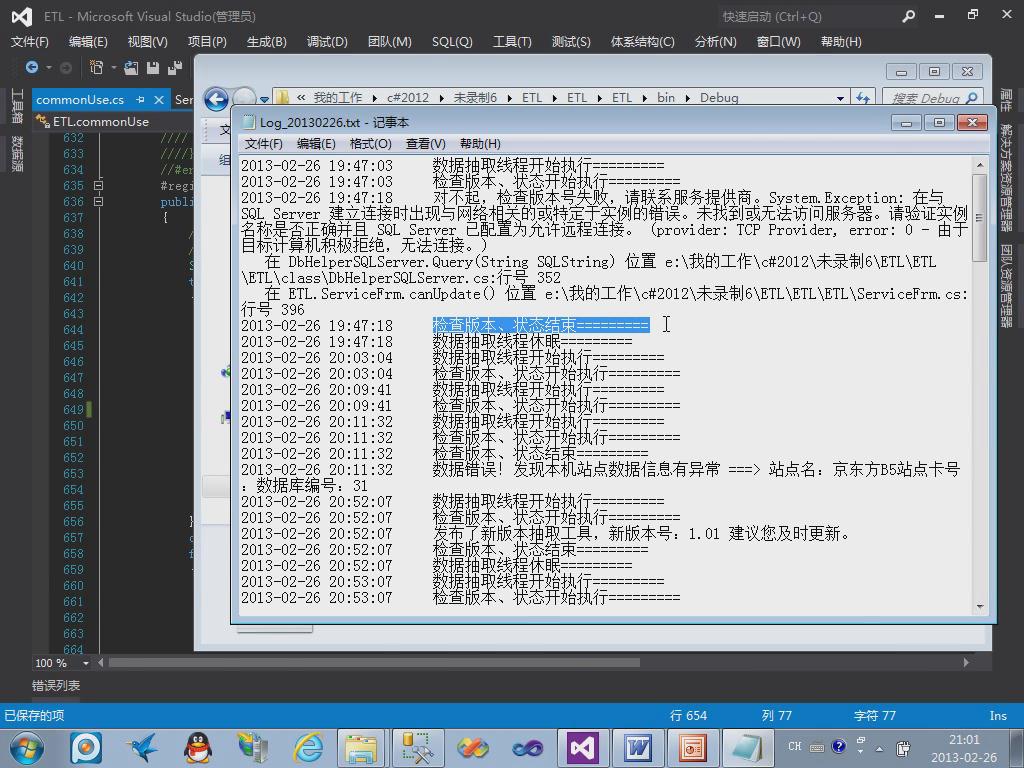
Task: Click the Visual Studio save icon
Action: click(x=153, y=67)
